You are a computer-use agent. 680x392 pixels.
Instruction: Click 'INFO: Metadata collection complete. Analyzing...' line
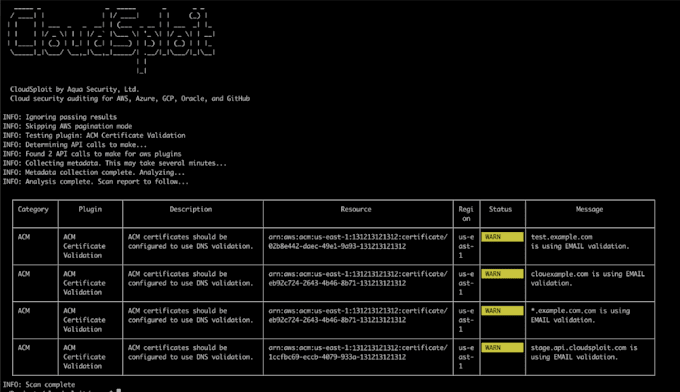tap(94, 172)
